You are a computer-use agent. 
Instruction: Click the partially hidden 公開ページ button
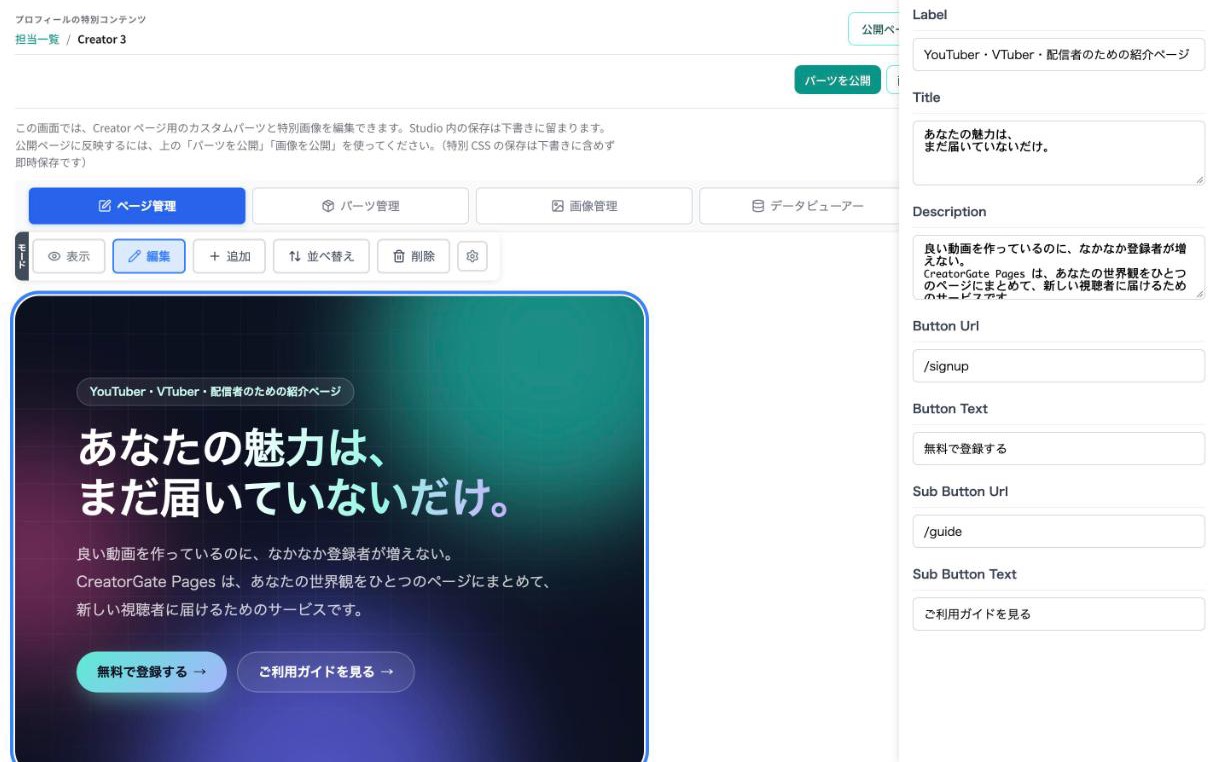coord(873,29)
